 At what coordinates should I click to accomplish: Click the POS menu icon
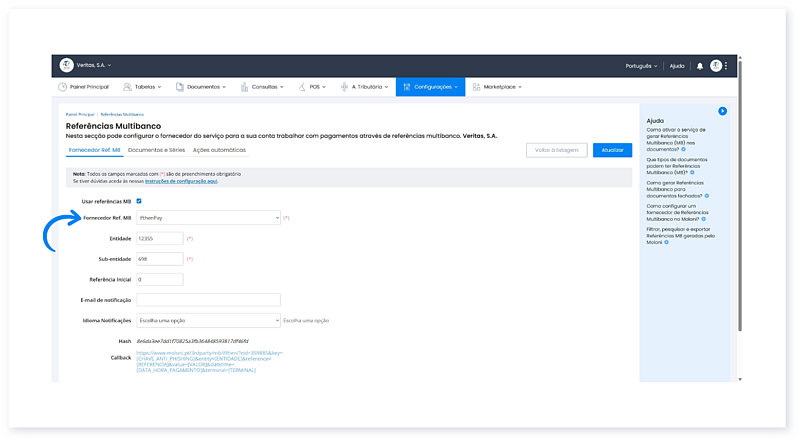point(302,87)
